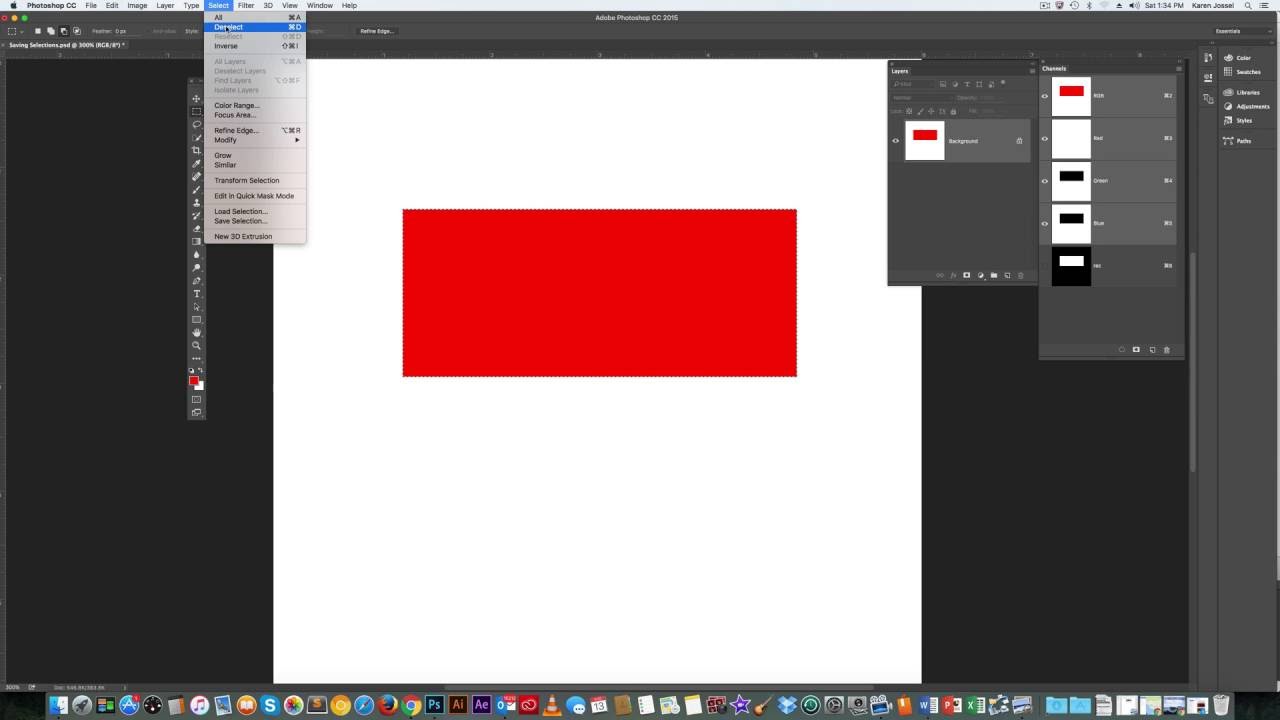The image size is (1280, 720).
Task: Choose Save Selection from the Select menu
Action: pyautogui.click(x=255, y=221)
